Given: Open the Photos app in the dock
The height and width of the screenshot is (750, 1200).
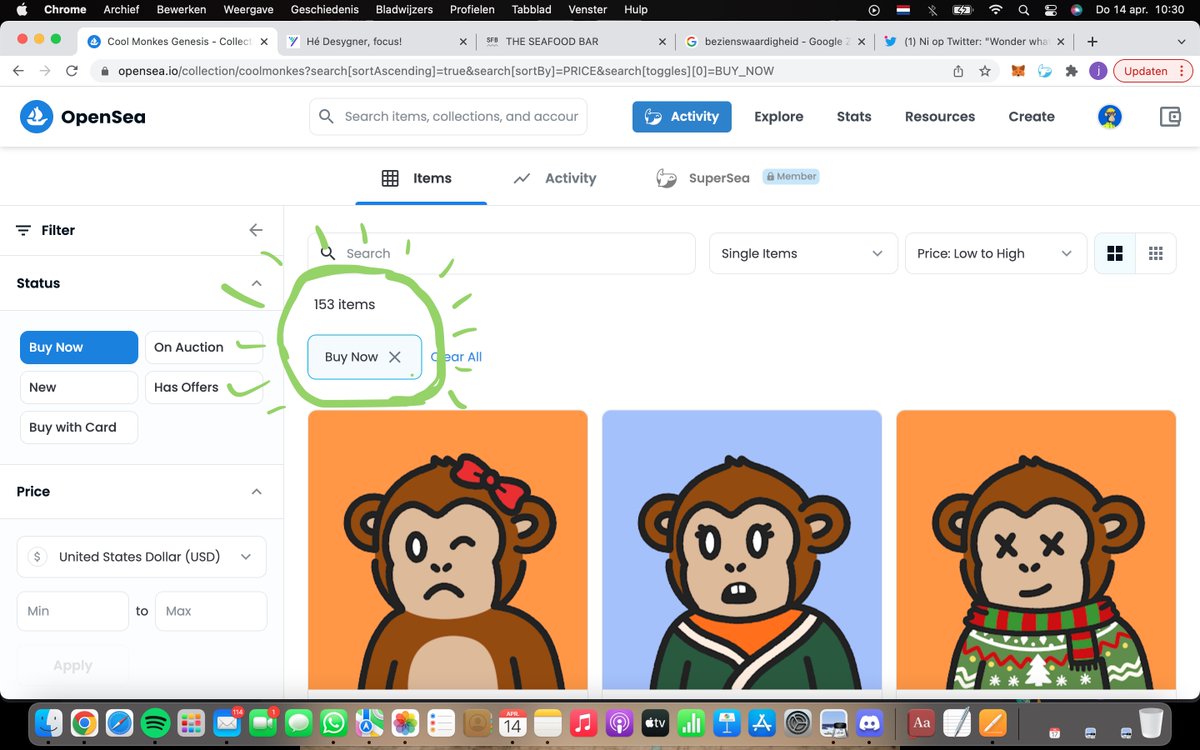Looking at the screenshot, I should (x=405, y=722).
